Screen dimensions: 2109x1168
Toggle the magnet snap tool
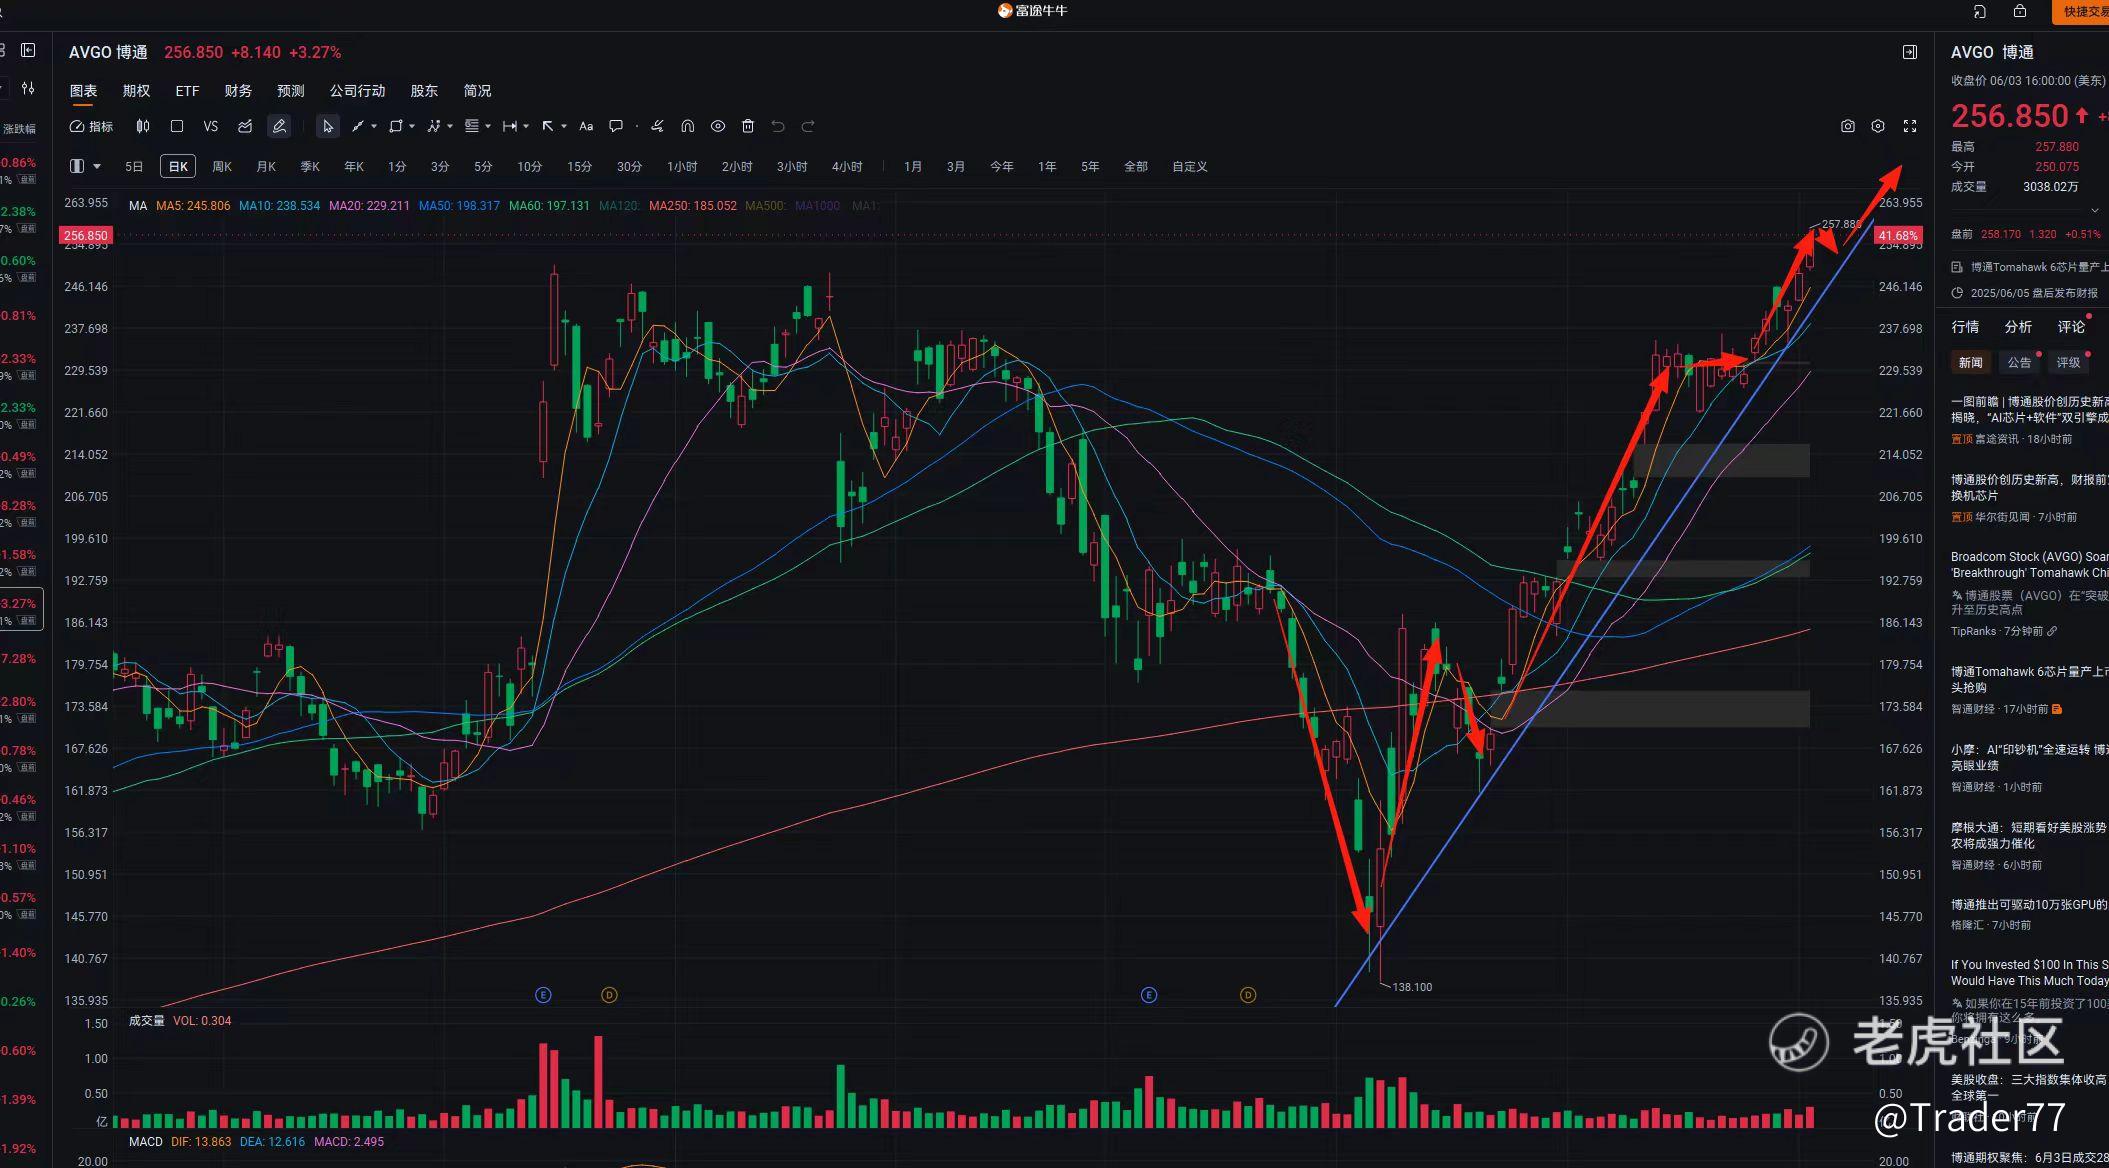688,126
